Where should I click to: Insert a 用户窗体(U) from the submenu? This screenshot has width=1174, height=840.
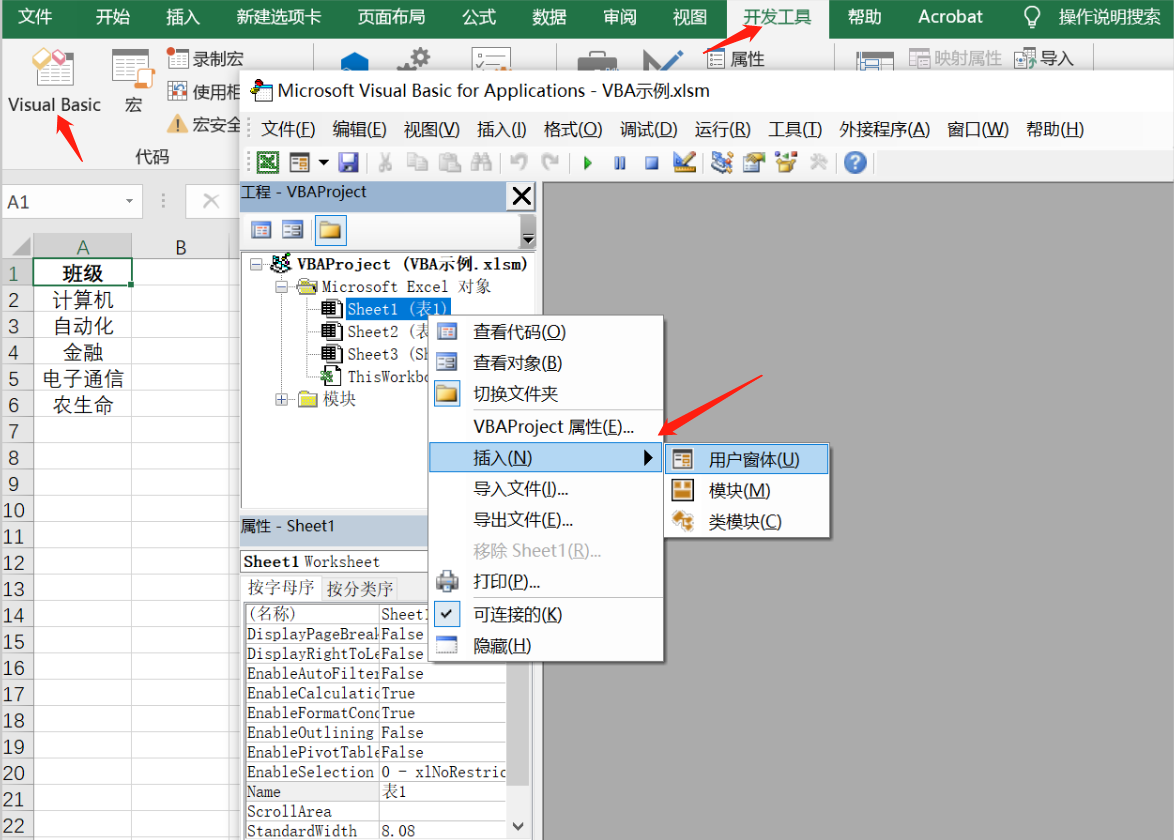(x=752, y=458)
